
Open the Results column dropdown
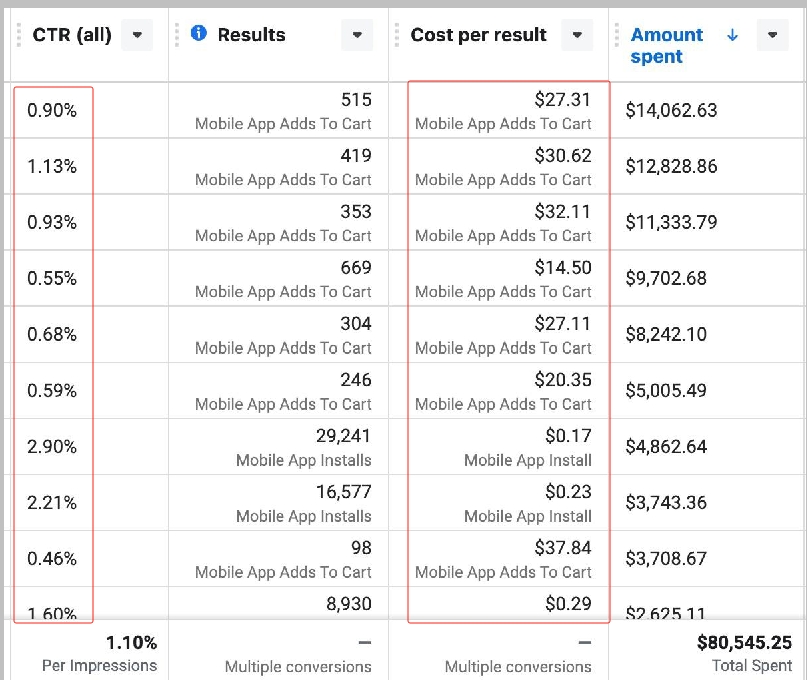pos(357,35)
